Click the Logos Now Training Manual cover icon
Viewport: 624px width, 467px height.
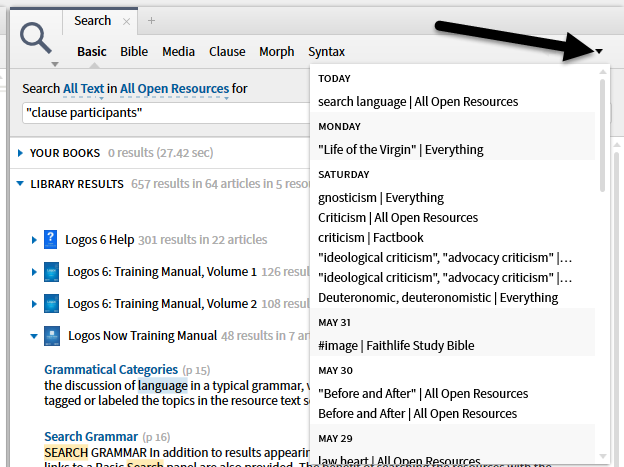(52, 336)
